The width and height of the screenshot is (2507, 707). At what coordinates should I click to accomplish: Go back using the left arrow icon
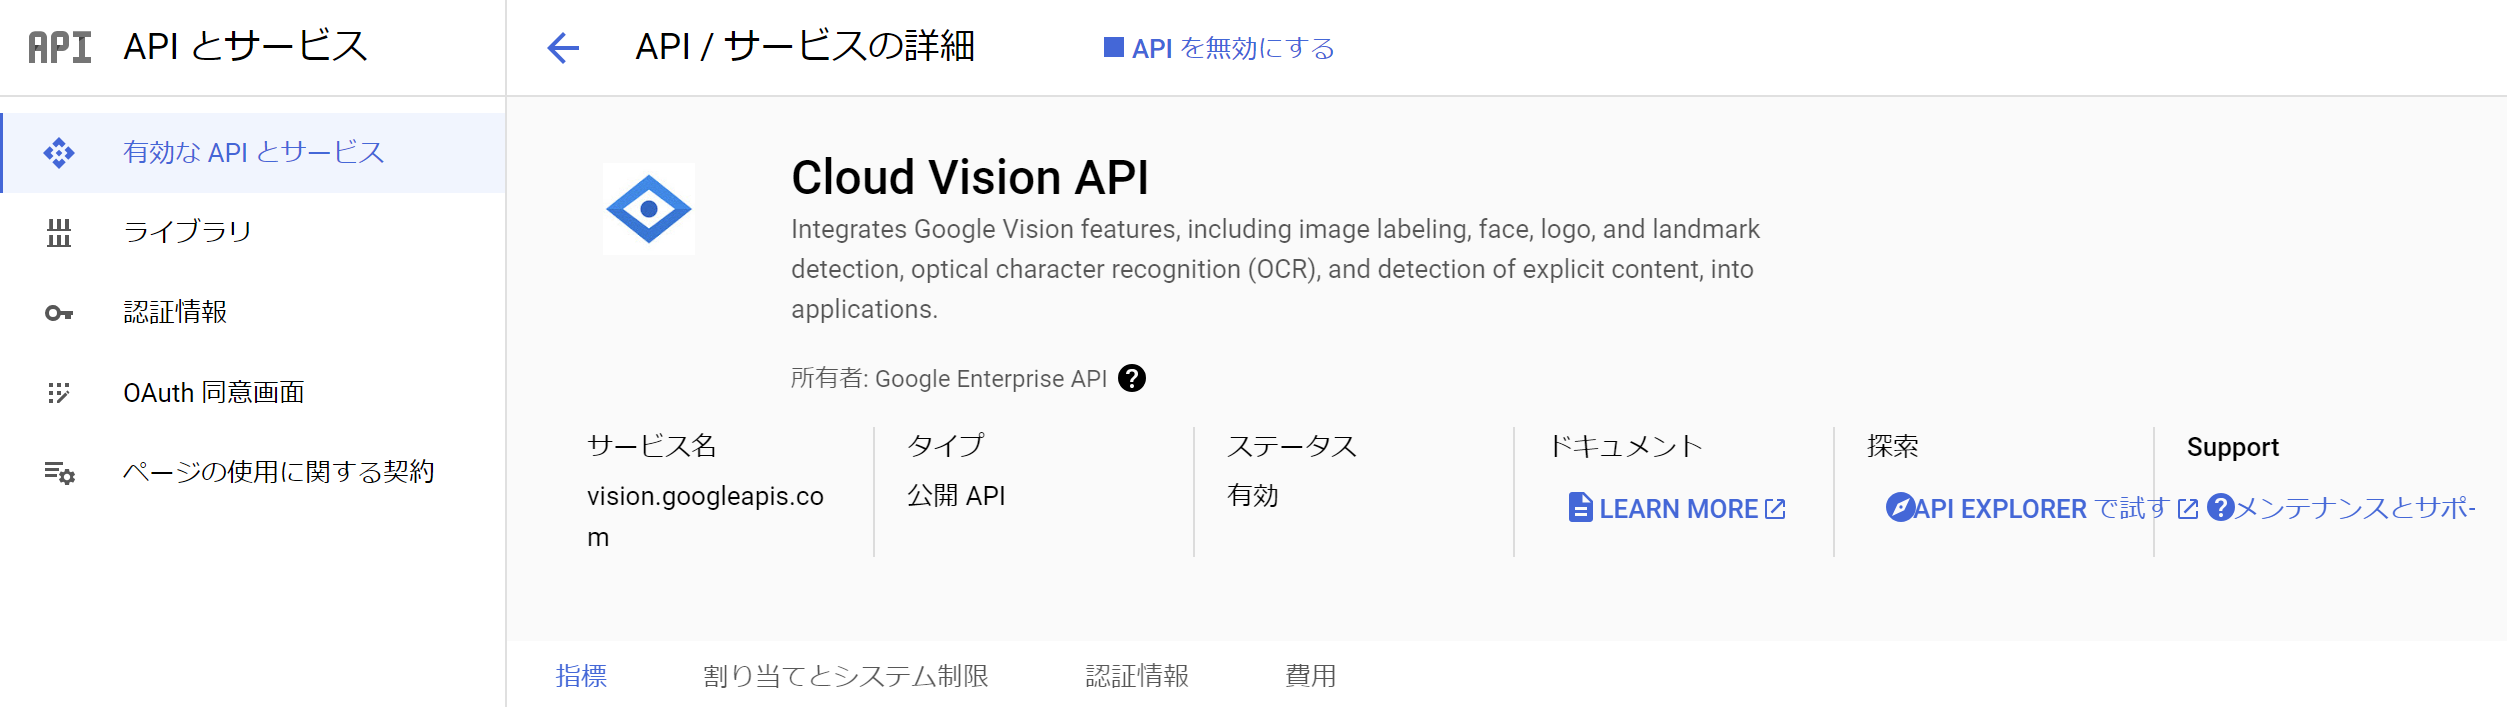(x=563, y=47)
